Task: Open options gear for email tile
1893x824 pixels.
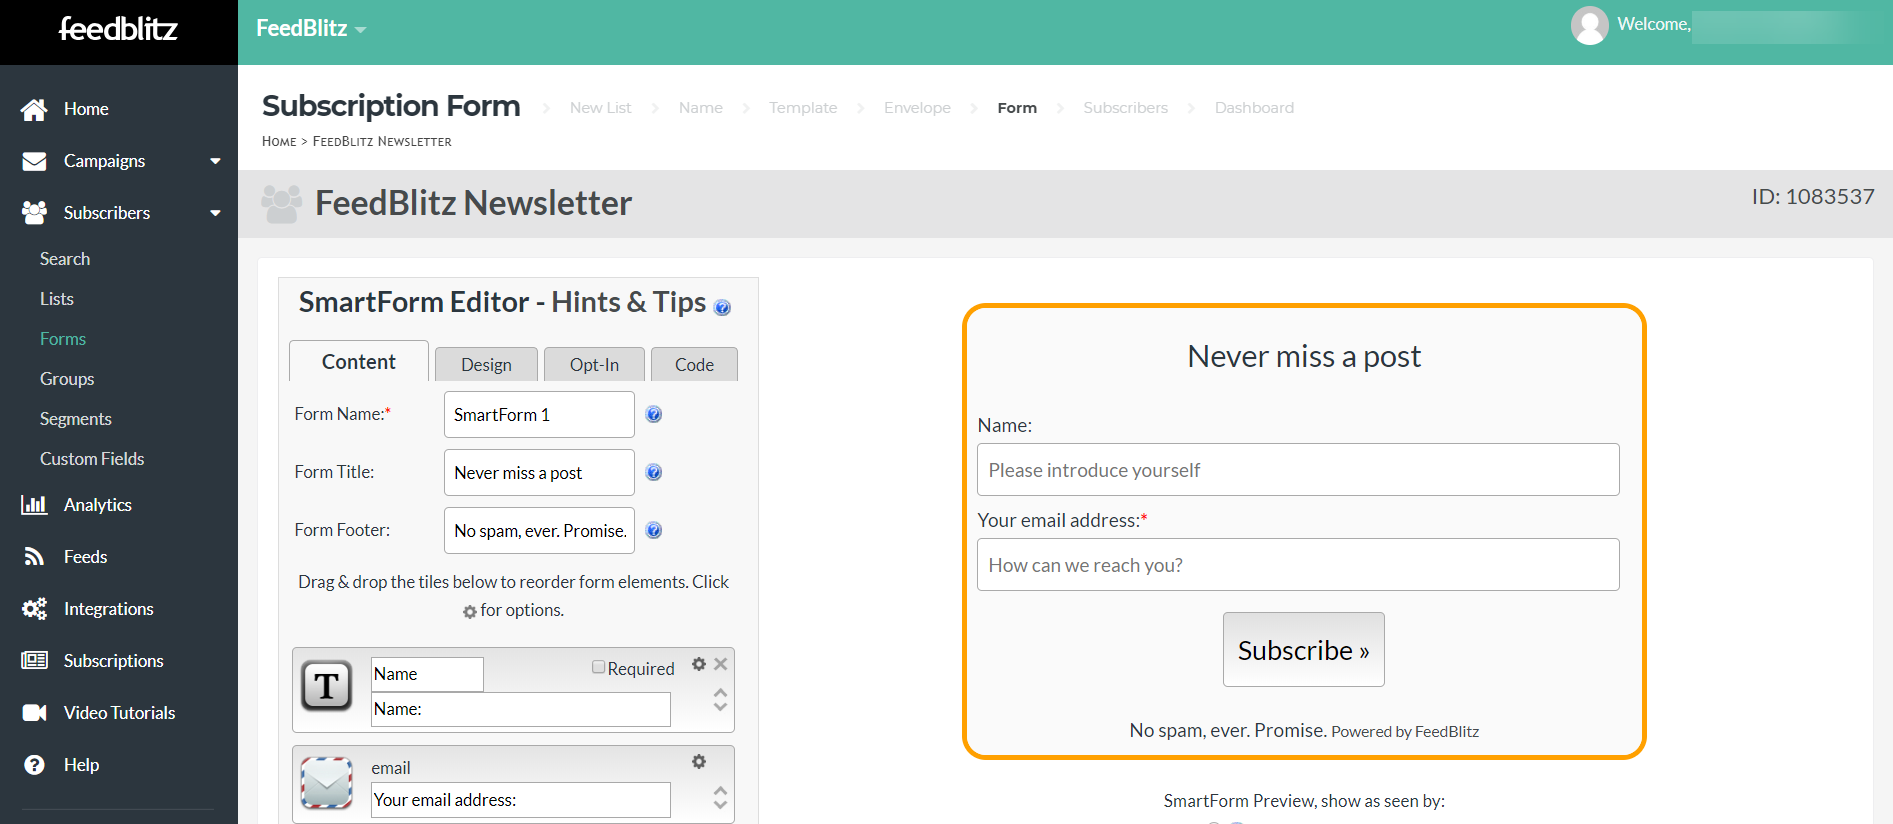Action: pyautogui.click(x=699, y=762)
